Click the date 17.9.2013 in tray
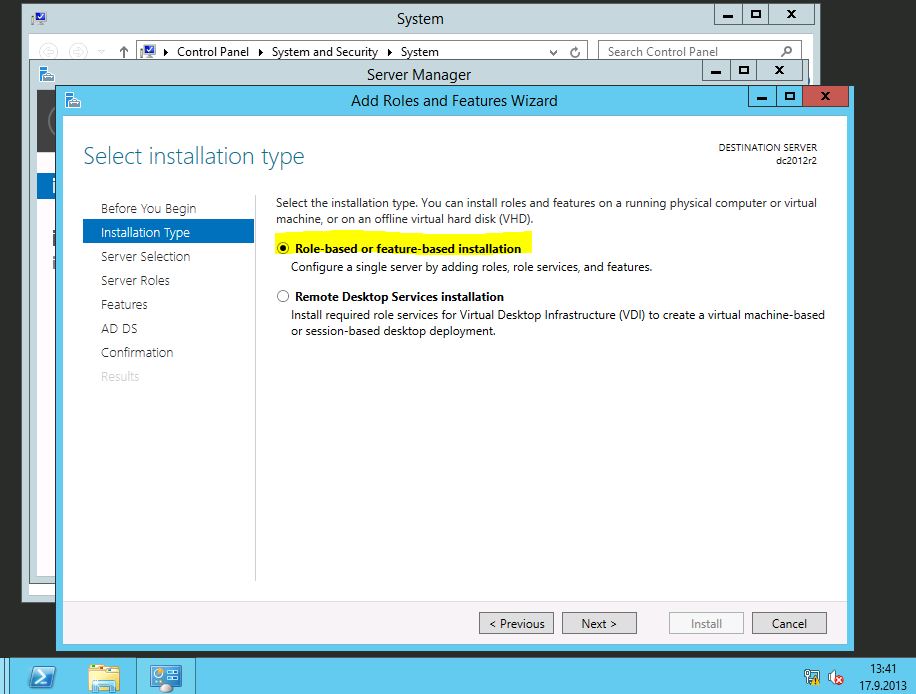The width and height of the screenshot is (916, 694). [882, 685]
